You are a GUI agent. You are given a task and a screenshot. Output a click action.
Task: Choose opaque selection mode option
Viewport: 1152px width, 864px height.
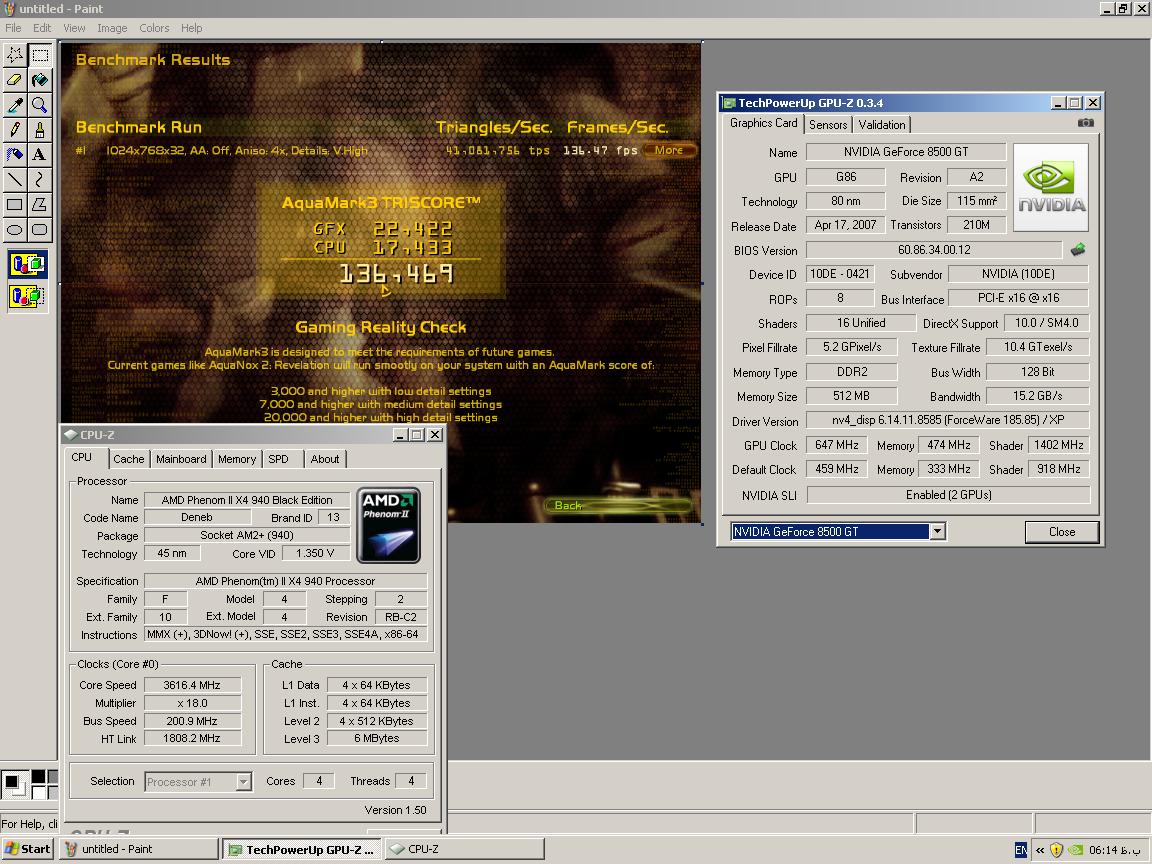pos(28,264)
